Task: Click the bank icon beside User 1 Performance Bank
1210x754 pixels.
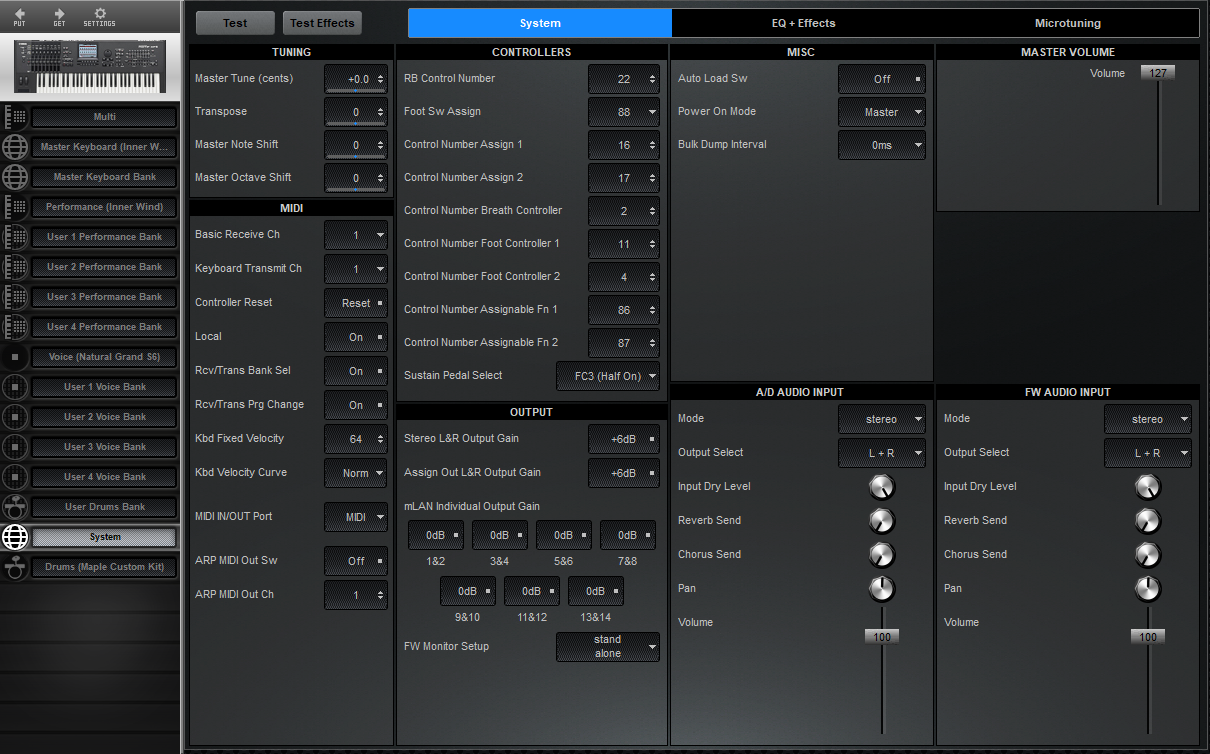Action: click(x=14, y=237)
